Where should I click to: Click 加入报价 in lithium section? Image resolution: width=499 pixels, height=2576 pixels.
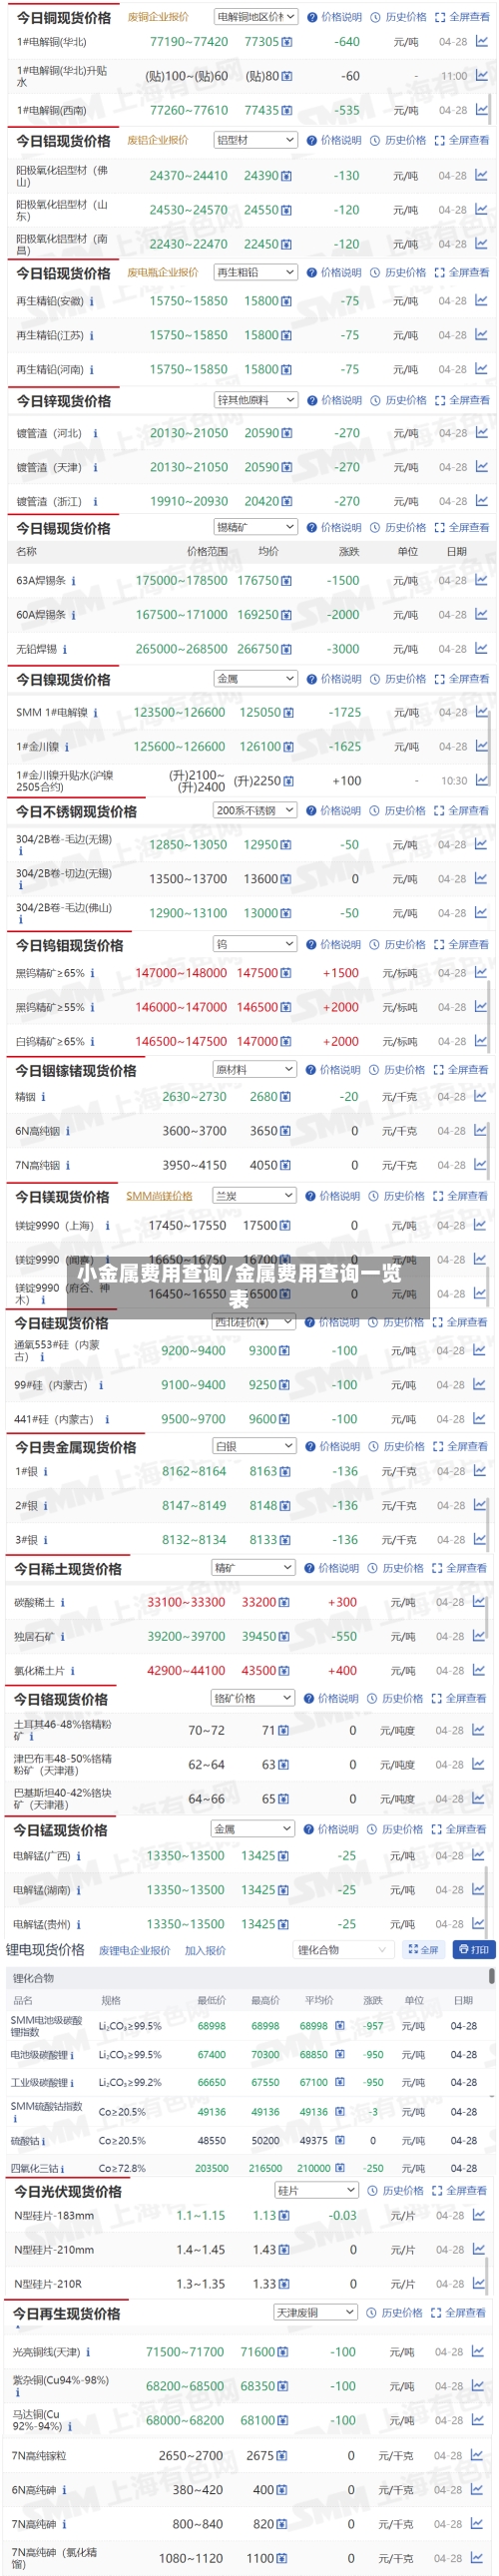pos(205,1950)
